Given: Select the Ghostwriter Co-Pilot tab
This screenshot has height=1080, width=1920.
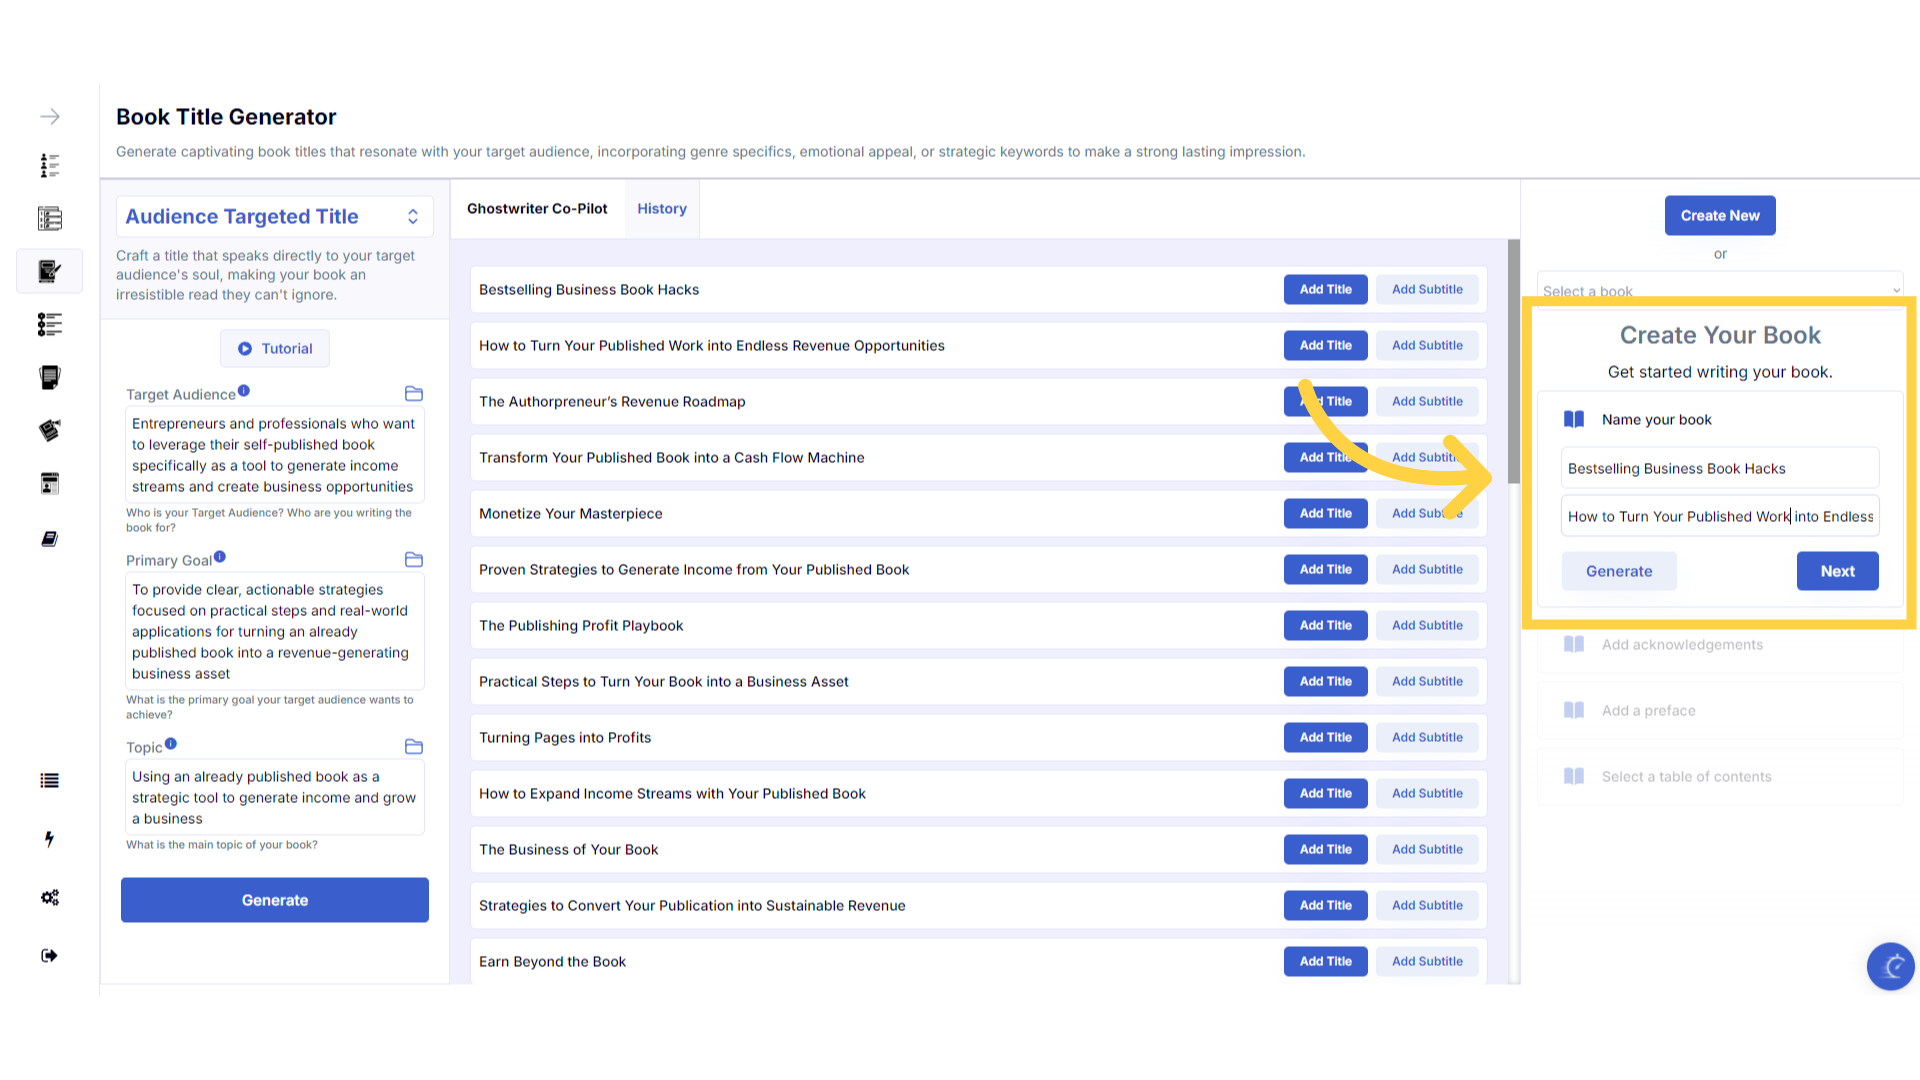Looking at the screenshot, I should [537, 209].
